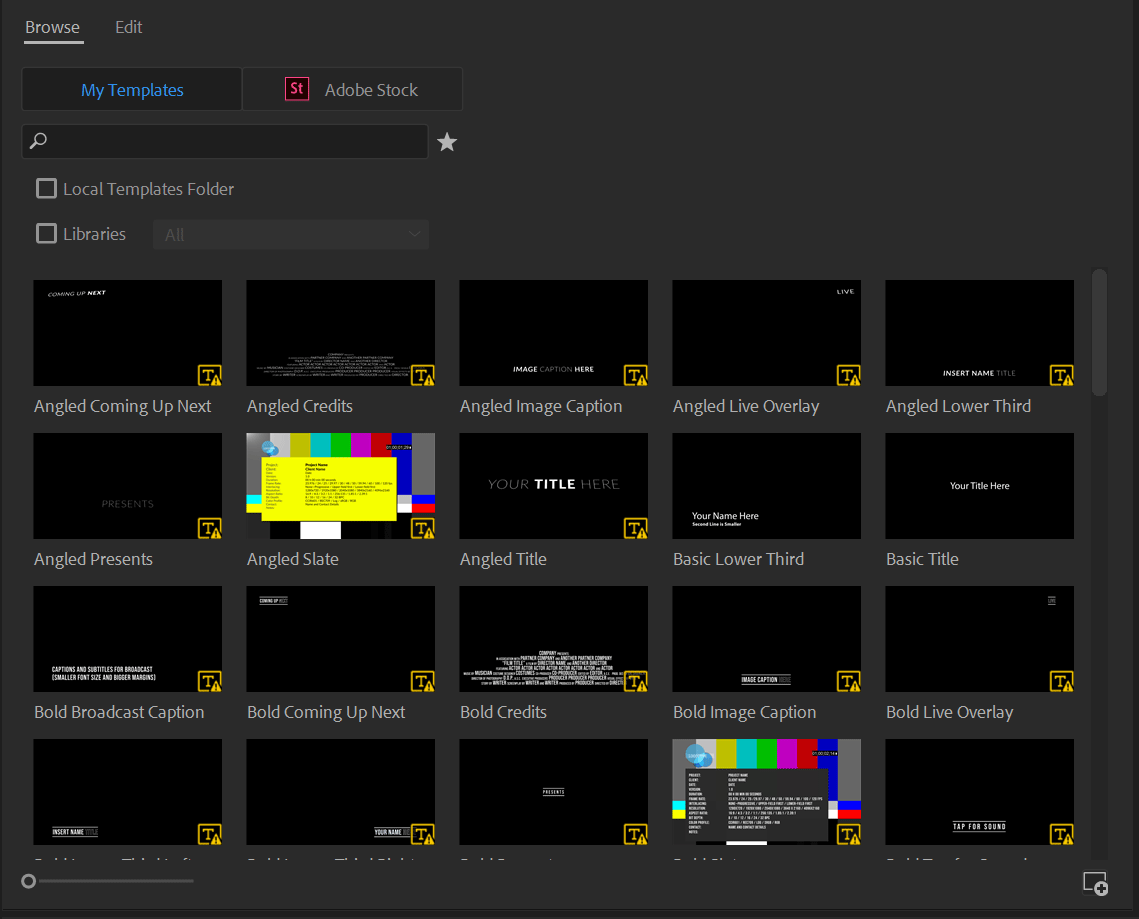Click the Bold Live Overlay label

[949, 713]
